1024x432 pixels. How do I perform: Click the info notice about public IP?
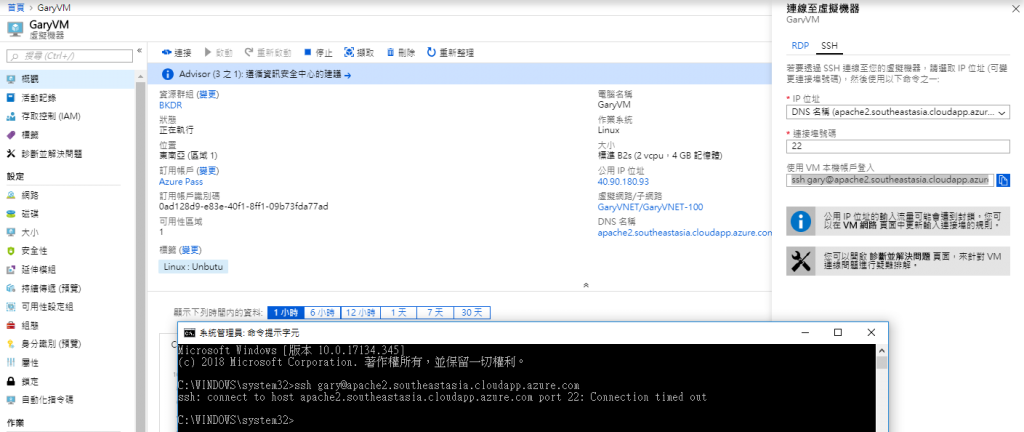click(x=898, y=221)
